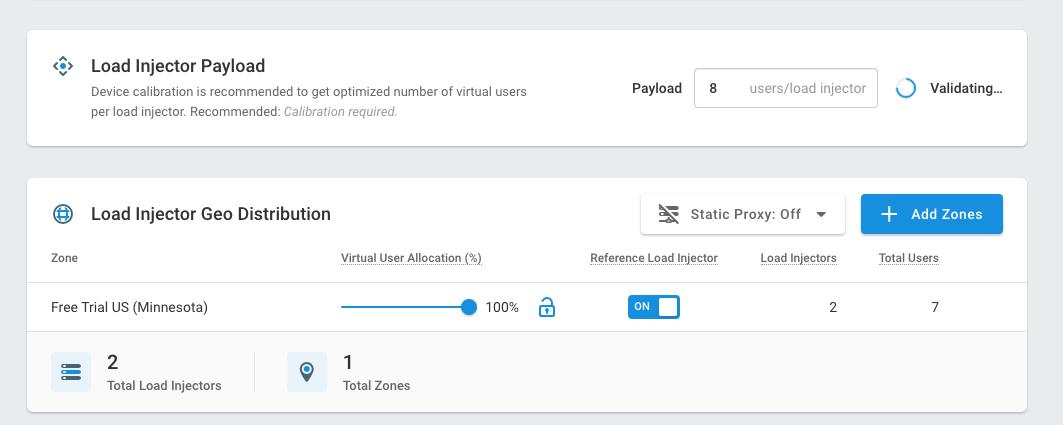This screenshot has width=1063, height=425.
Task: Click the Add Zones button
Action: pos(931,214)
